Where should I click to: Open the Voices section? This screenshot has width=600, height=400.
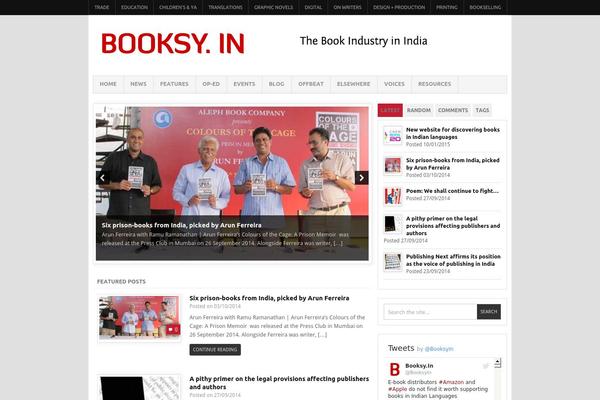pos(395,84)
